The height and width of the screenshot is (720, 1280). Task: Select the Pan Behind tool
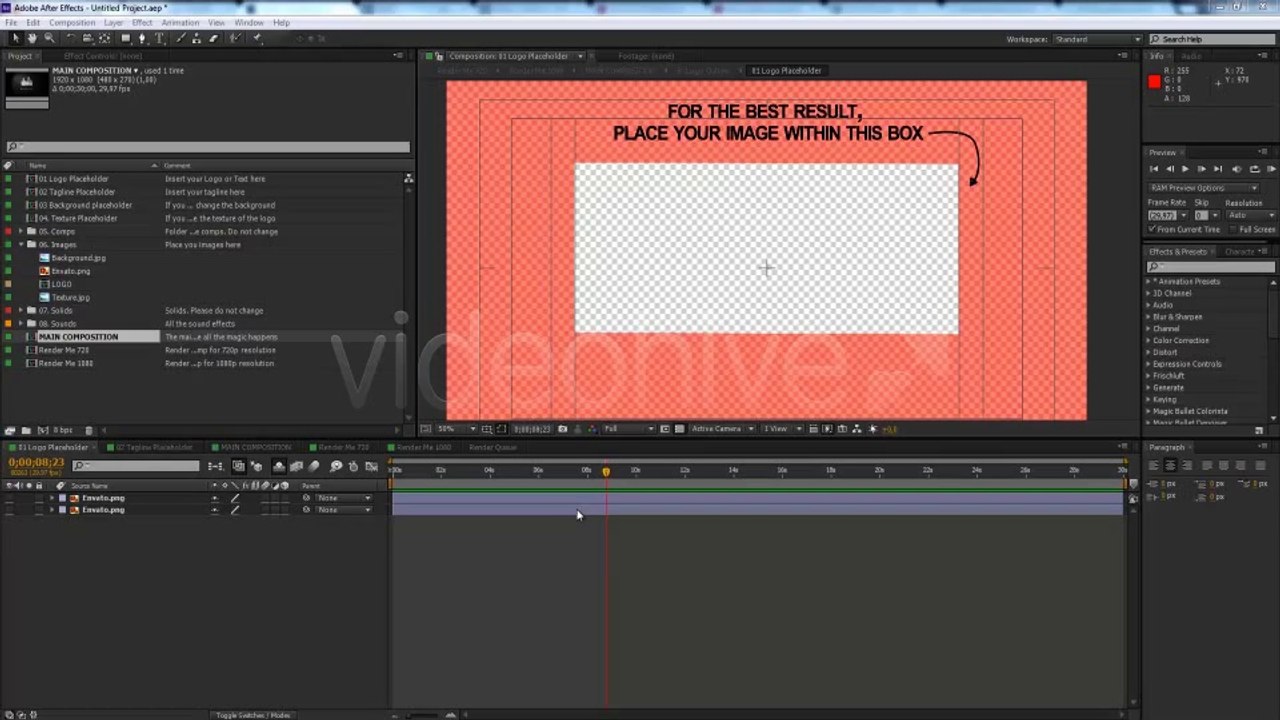tap(104, 39)
